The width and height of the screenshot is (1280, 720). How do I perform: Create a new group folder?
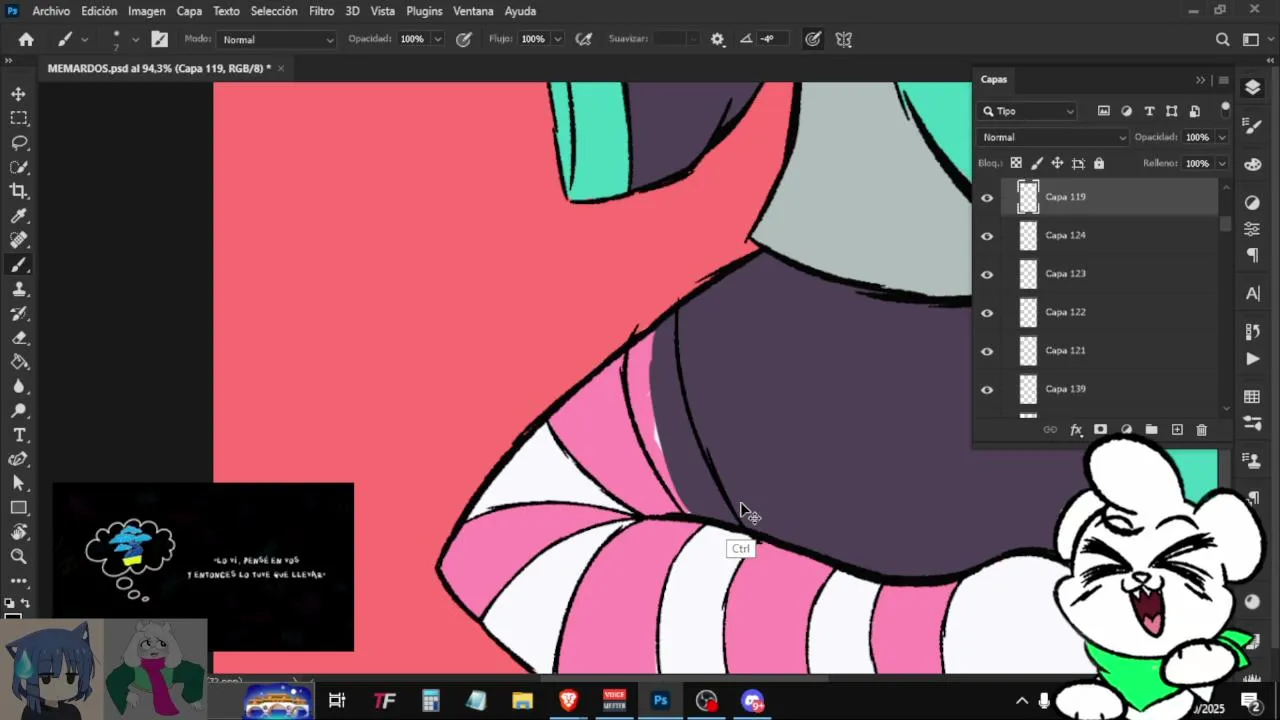(x=1151, y=430)
